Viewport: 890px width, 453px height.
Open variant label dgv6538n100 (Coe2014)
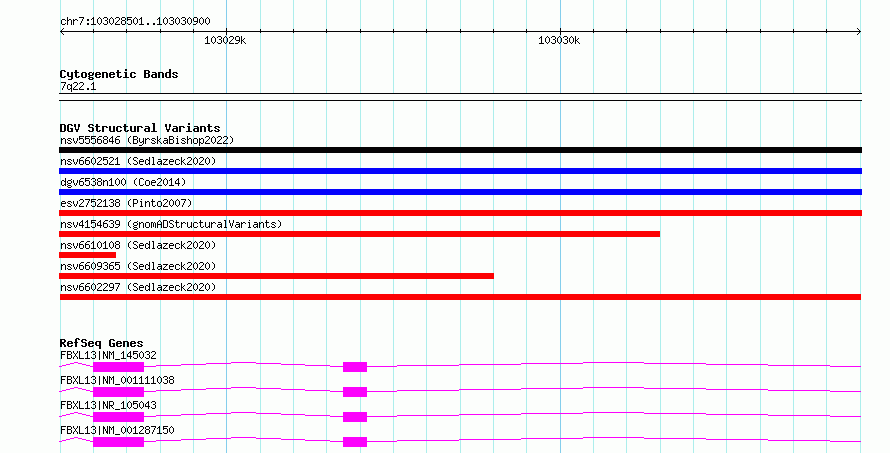tap(123, 182)
